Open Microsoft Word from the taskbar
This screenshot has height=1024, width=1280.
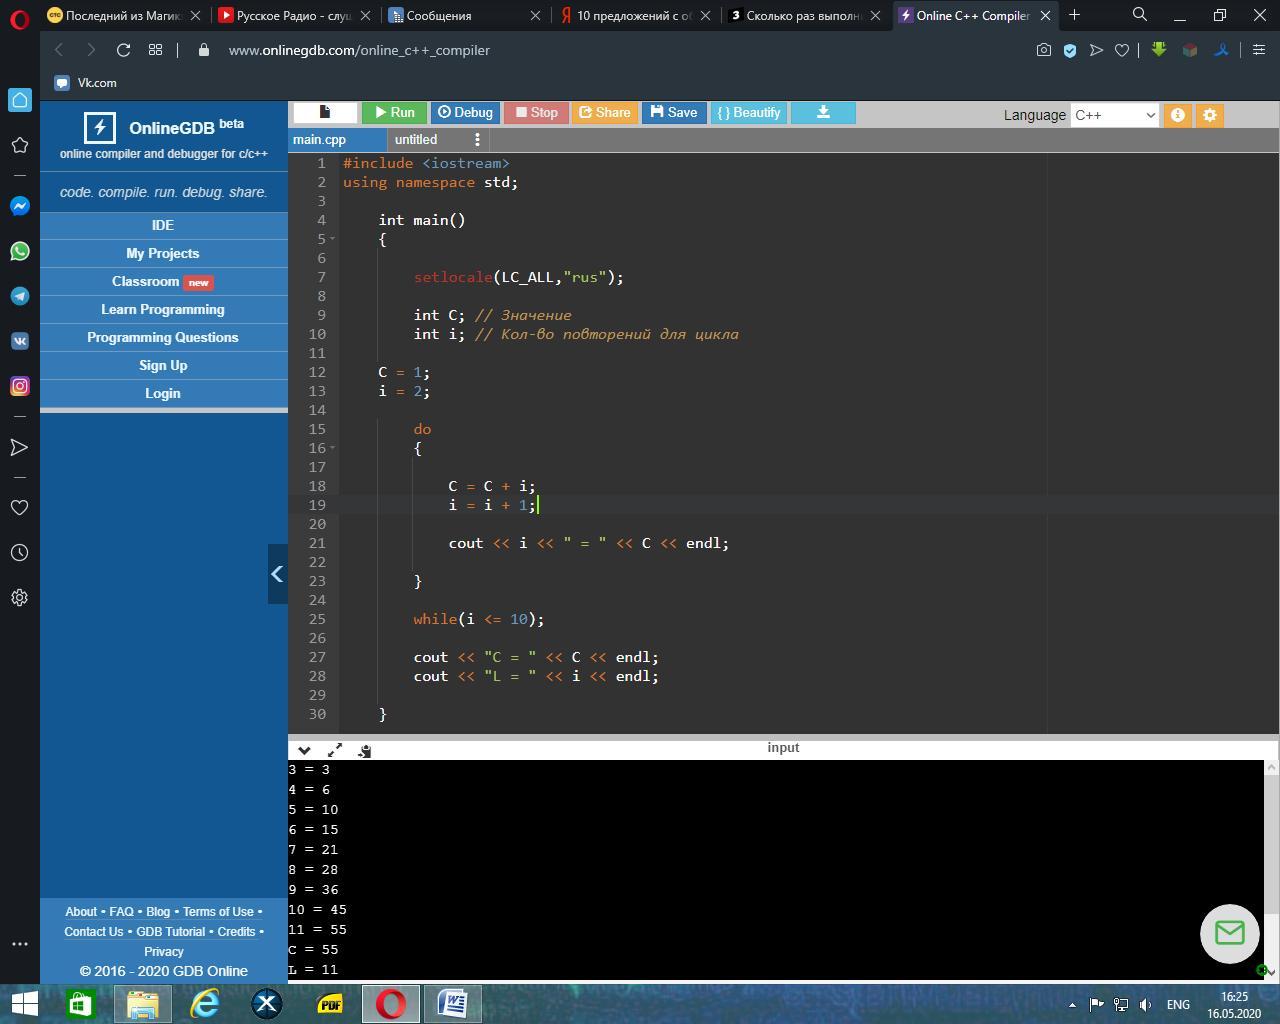coord(452,1003)
